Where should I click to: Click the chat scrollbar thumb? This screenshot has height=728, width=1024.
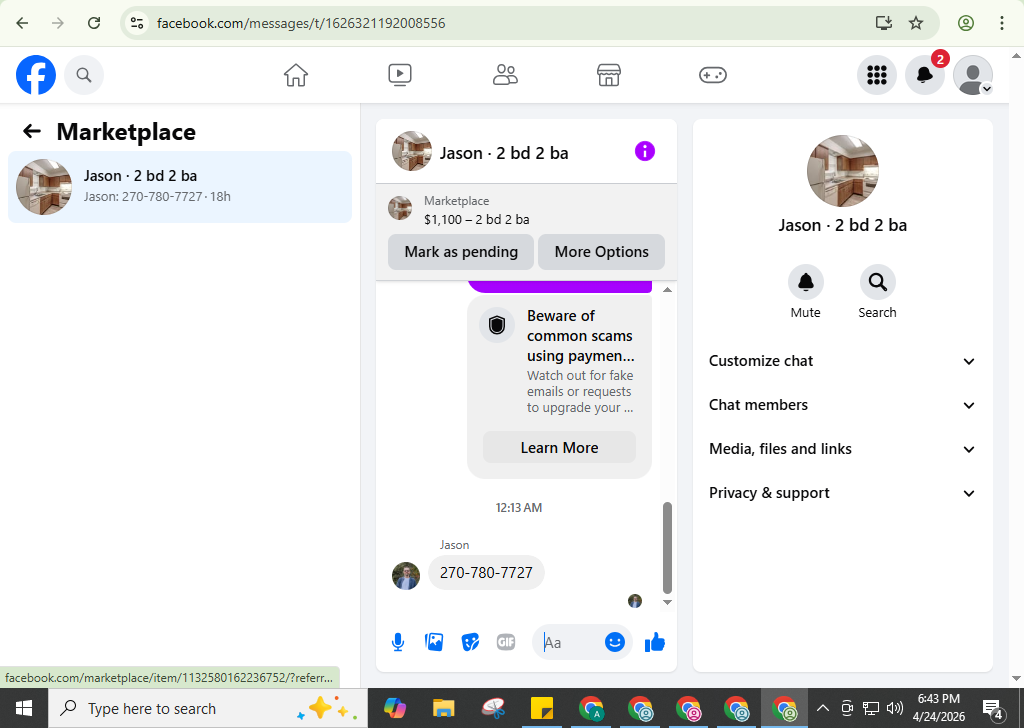coord(667,547)
